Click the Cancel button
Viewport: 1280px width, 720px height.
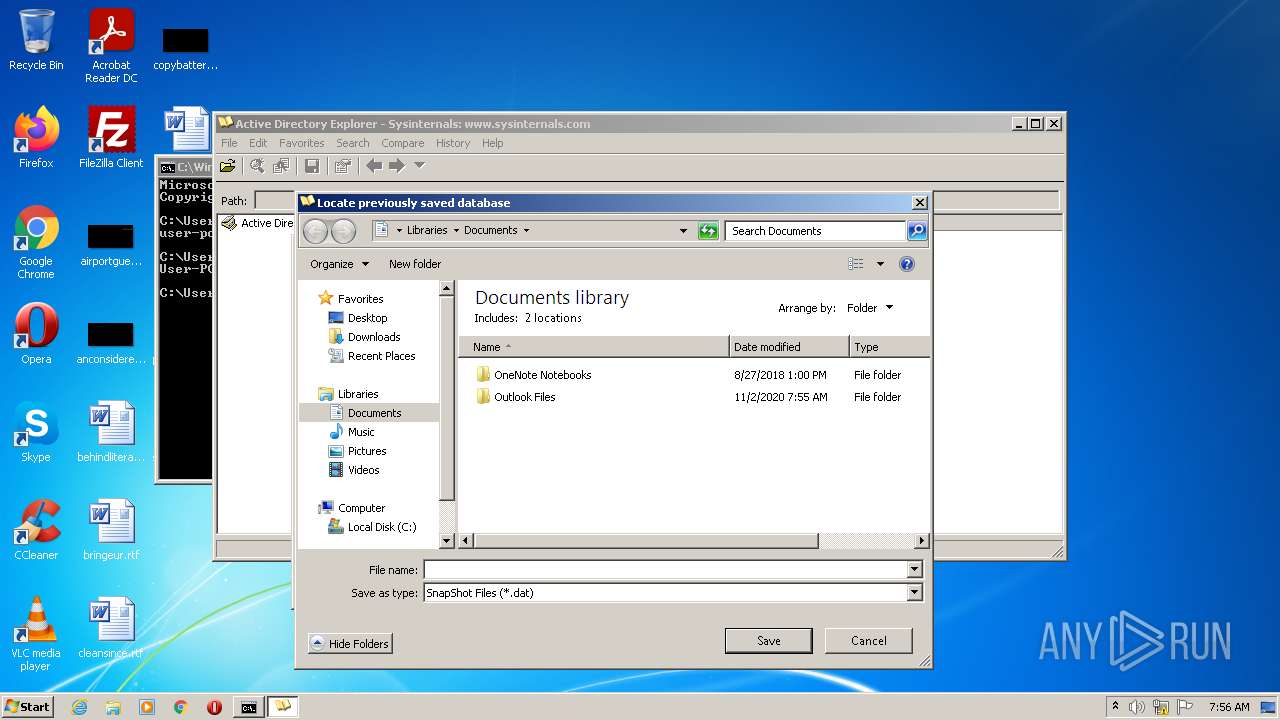868,641
